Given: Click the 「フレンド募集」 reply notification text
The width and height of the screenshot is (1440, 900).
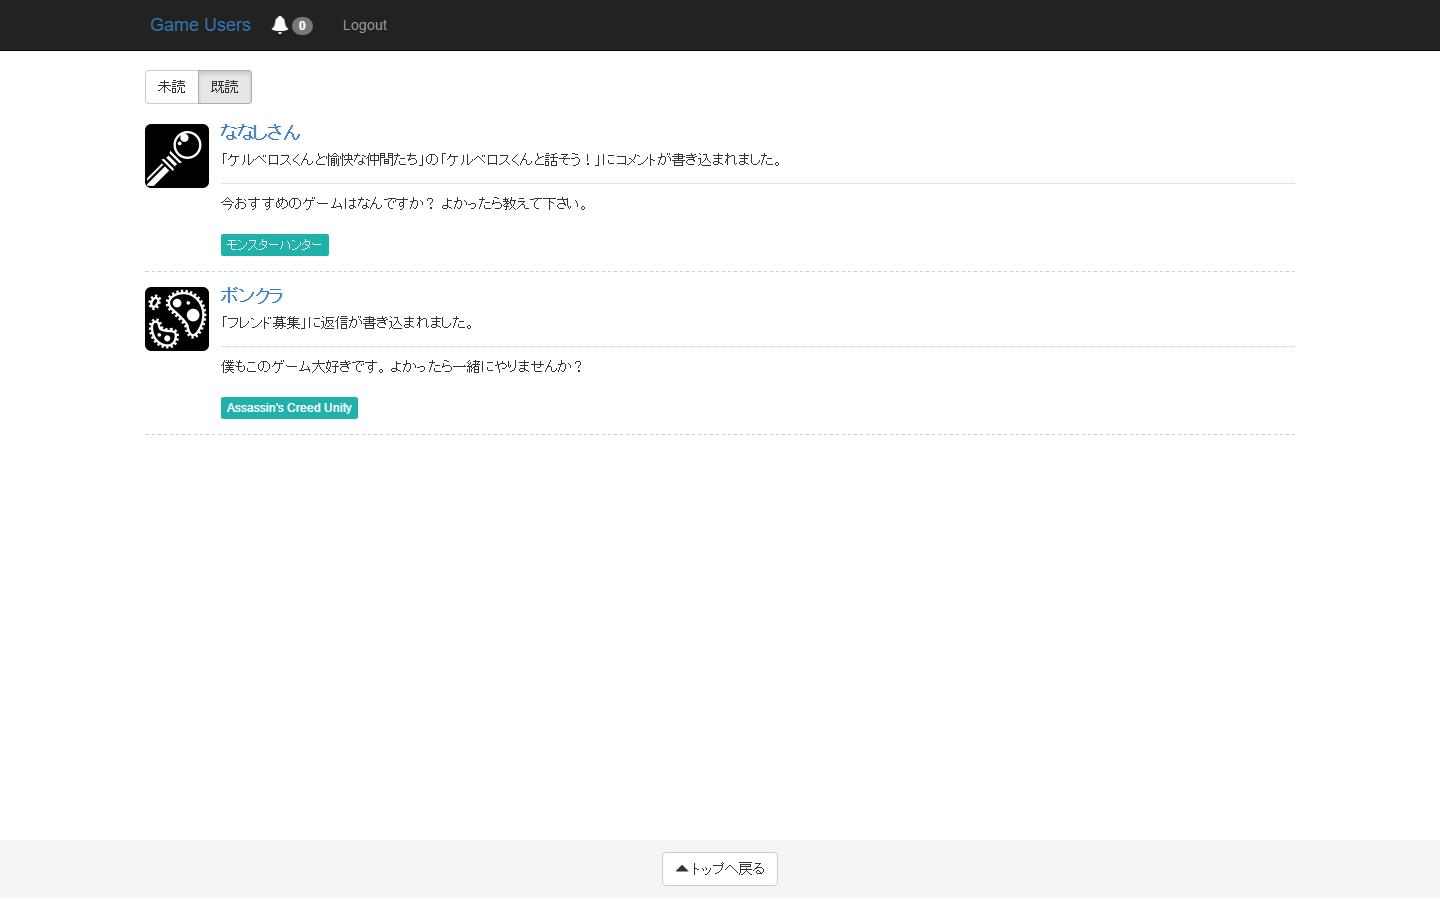Looking at the screenshot, I should tap(264, 323).
